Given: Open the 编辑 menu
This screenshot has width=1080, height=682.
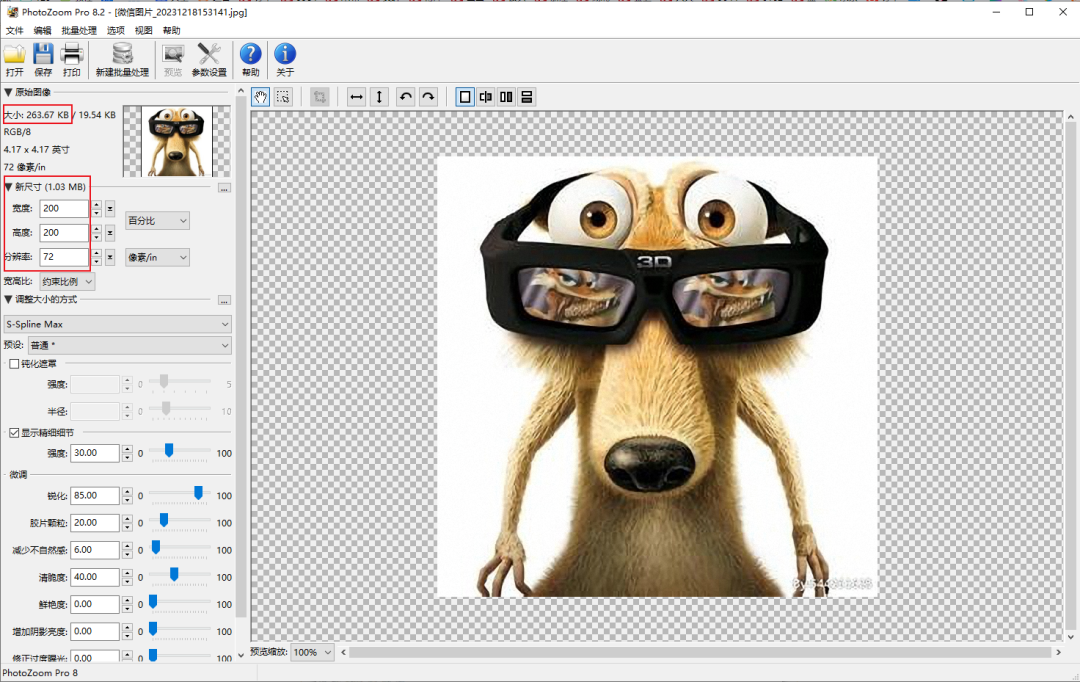Looking at the screenshot, I should point(43,30).
